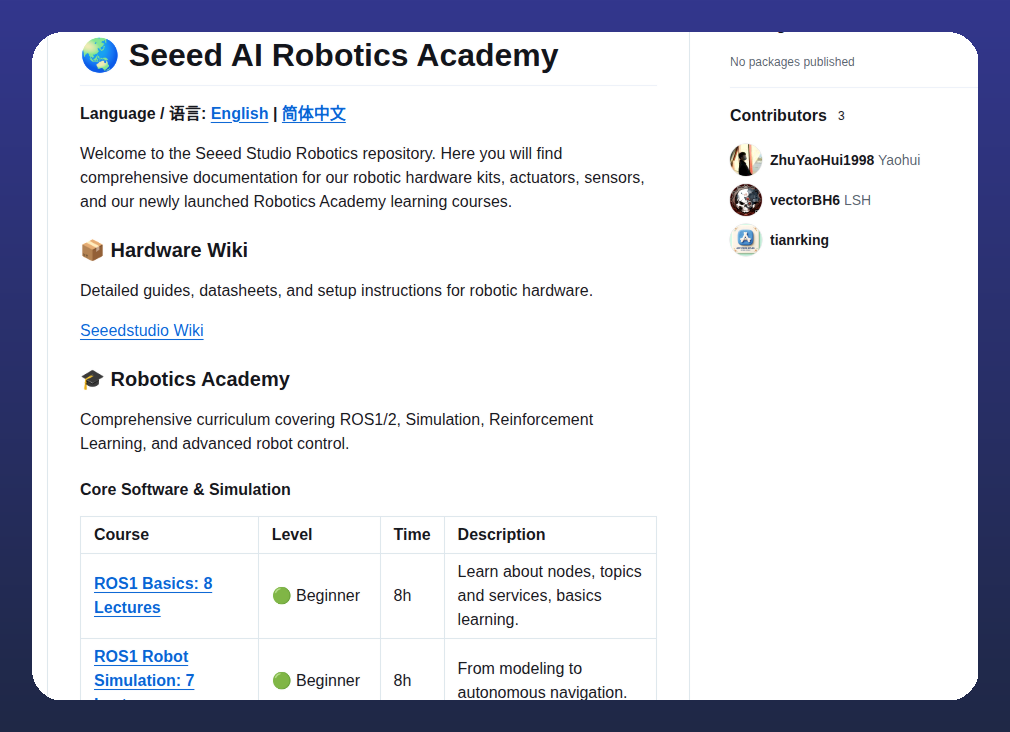The width and height of the screenshot is (1010, 732).
Task: Open vectorBH6 contributor avatar
Action: [x=746, y=200]
